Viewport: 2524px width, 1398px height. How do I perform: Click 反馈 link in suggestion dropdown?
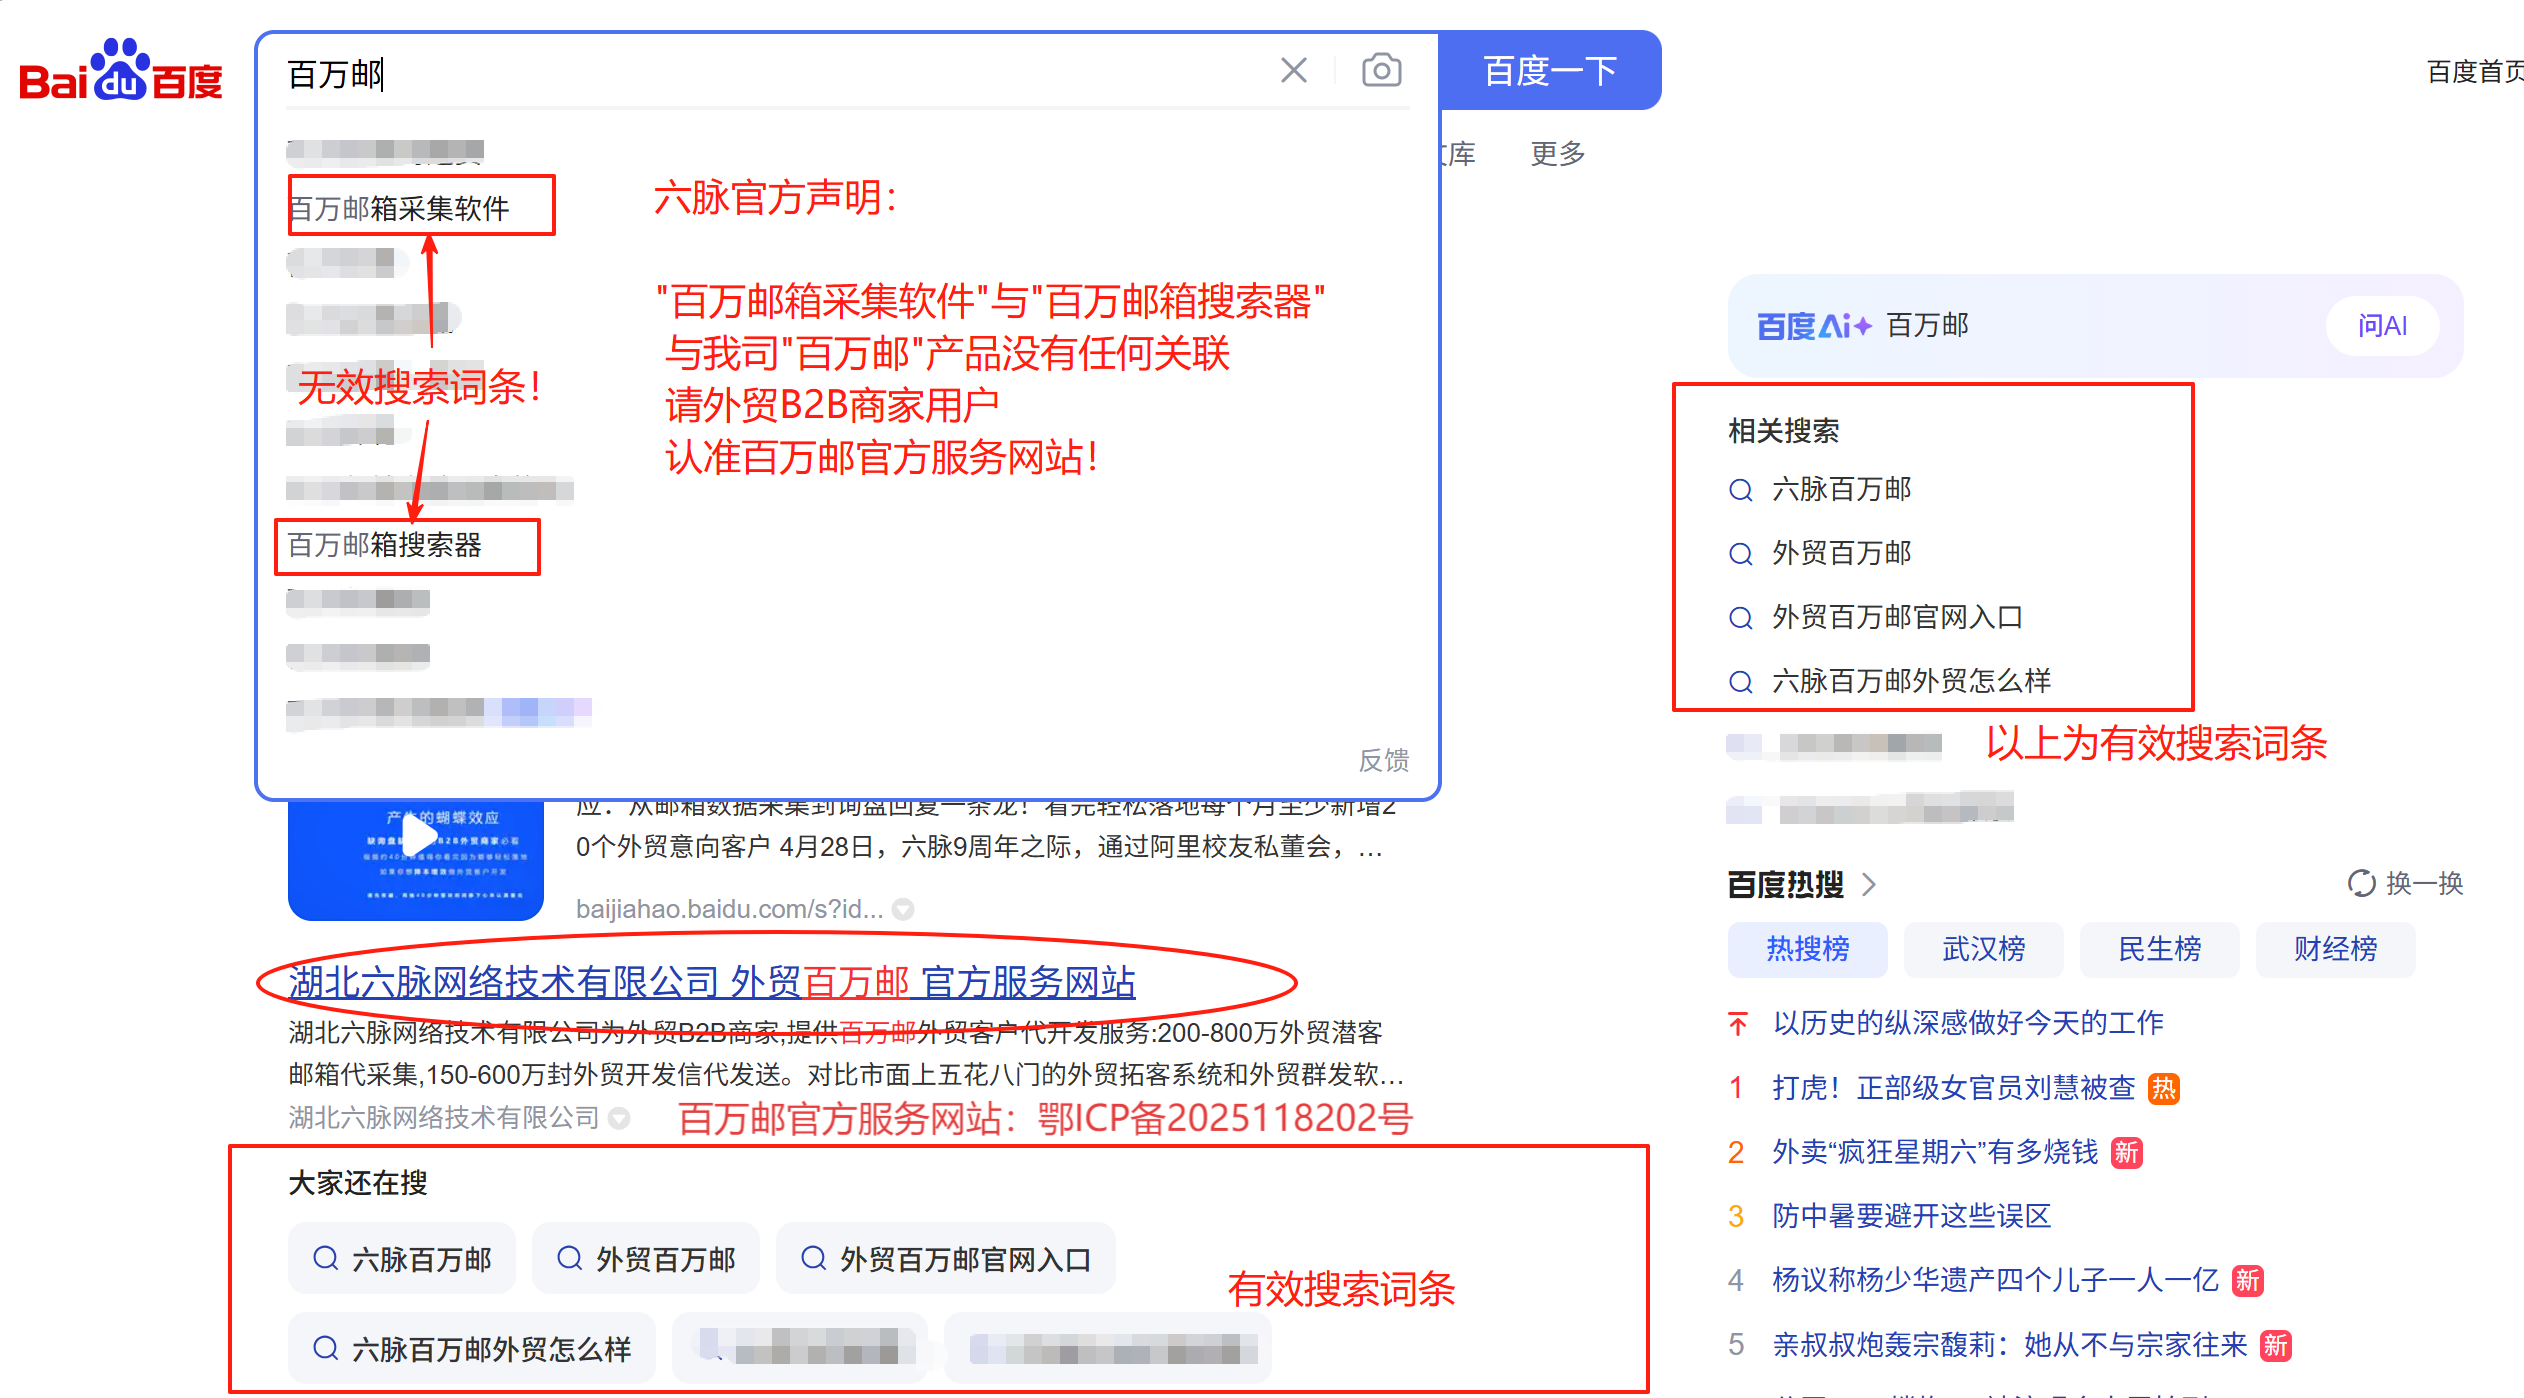1384,760
